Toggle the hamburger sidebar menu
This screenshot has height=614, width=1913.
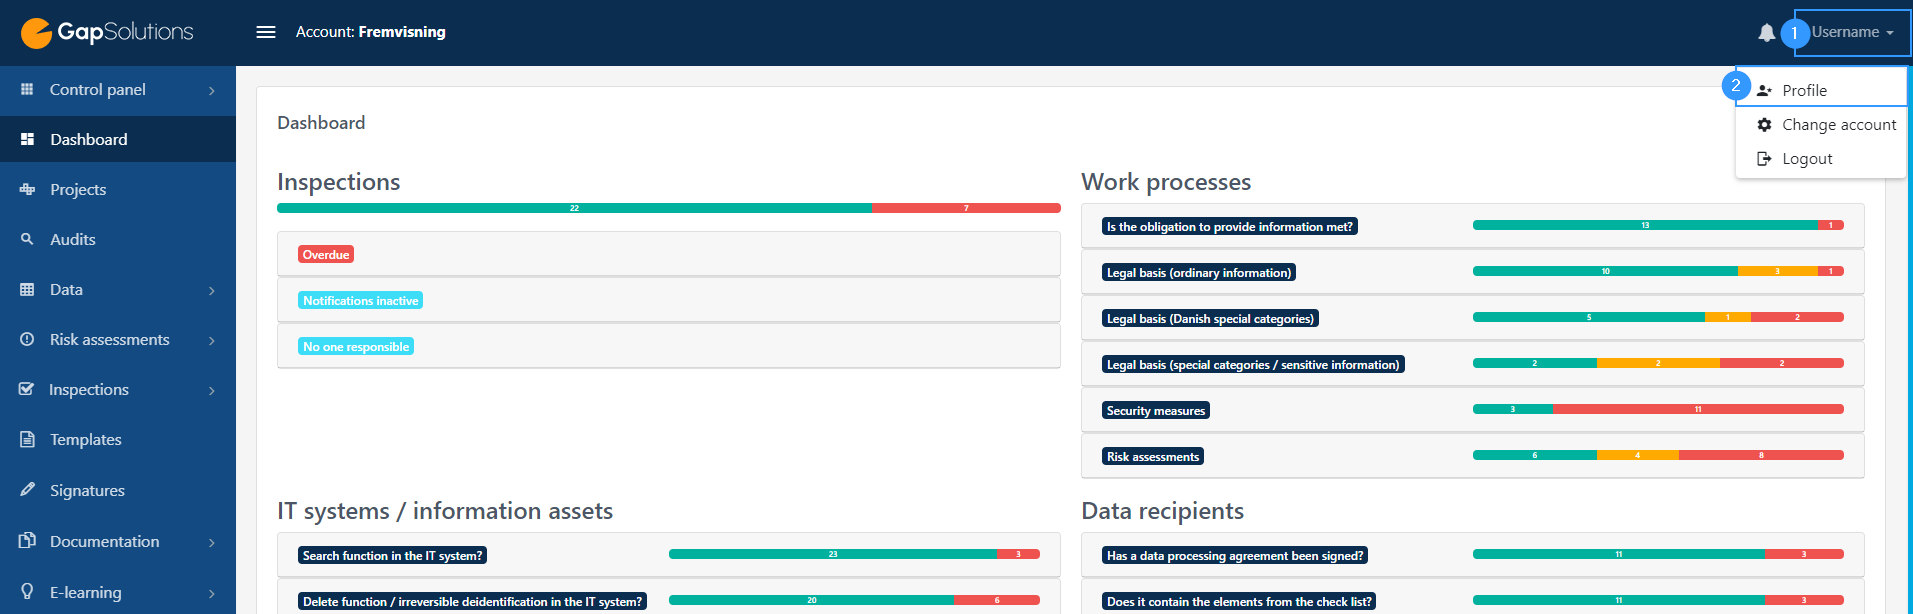tap(266, 32)
